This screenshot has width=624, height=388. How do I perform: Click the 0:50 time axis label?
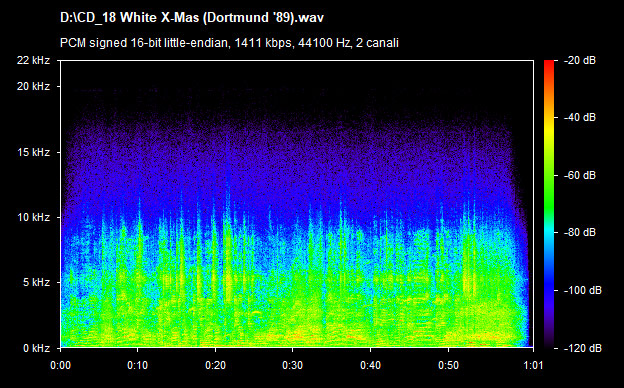(448, 365)
